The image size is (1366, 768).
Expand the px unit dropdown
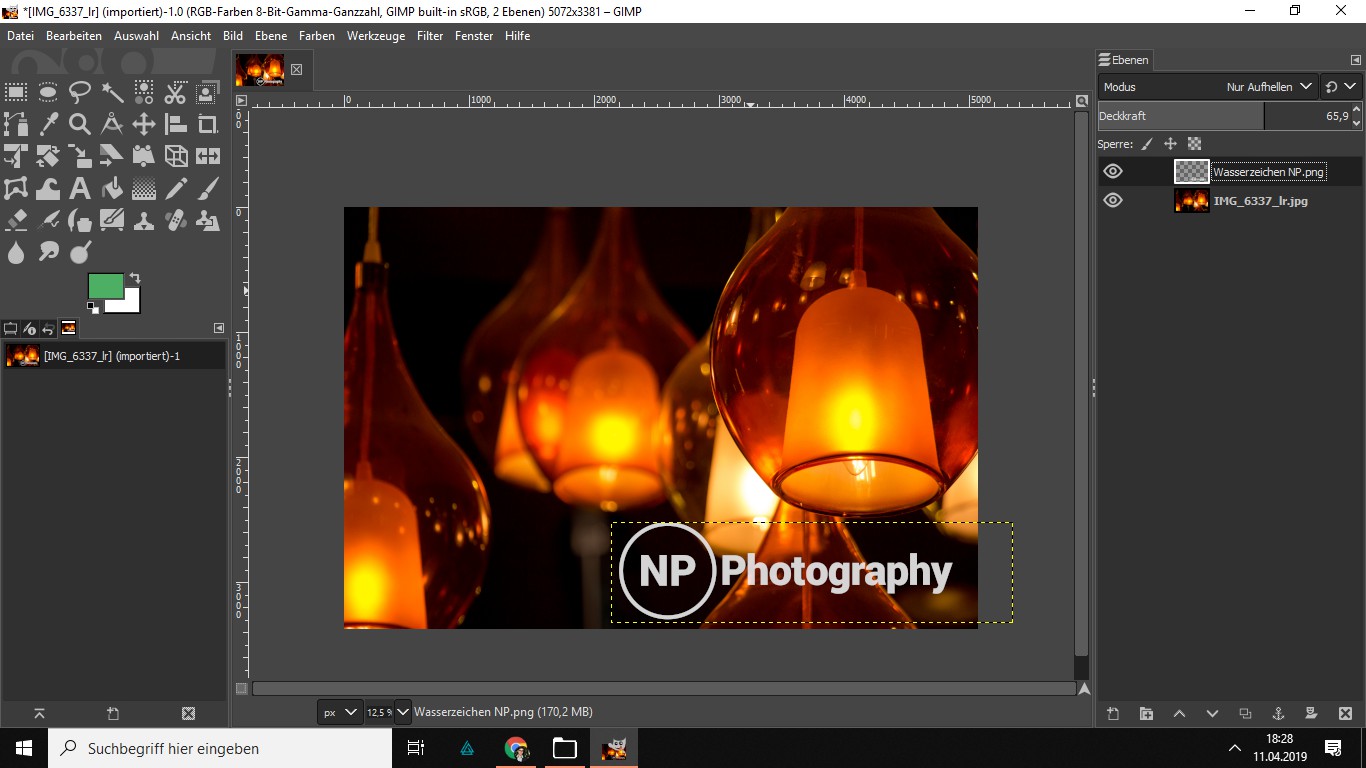point(340,712)
